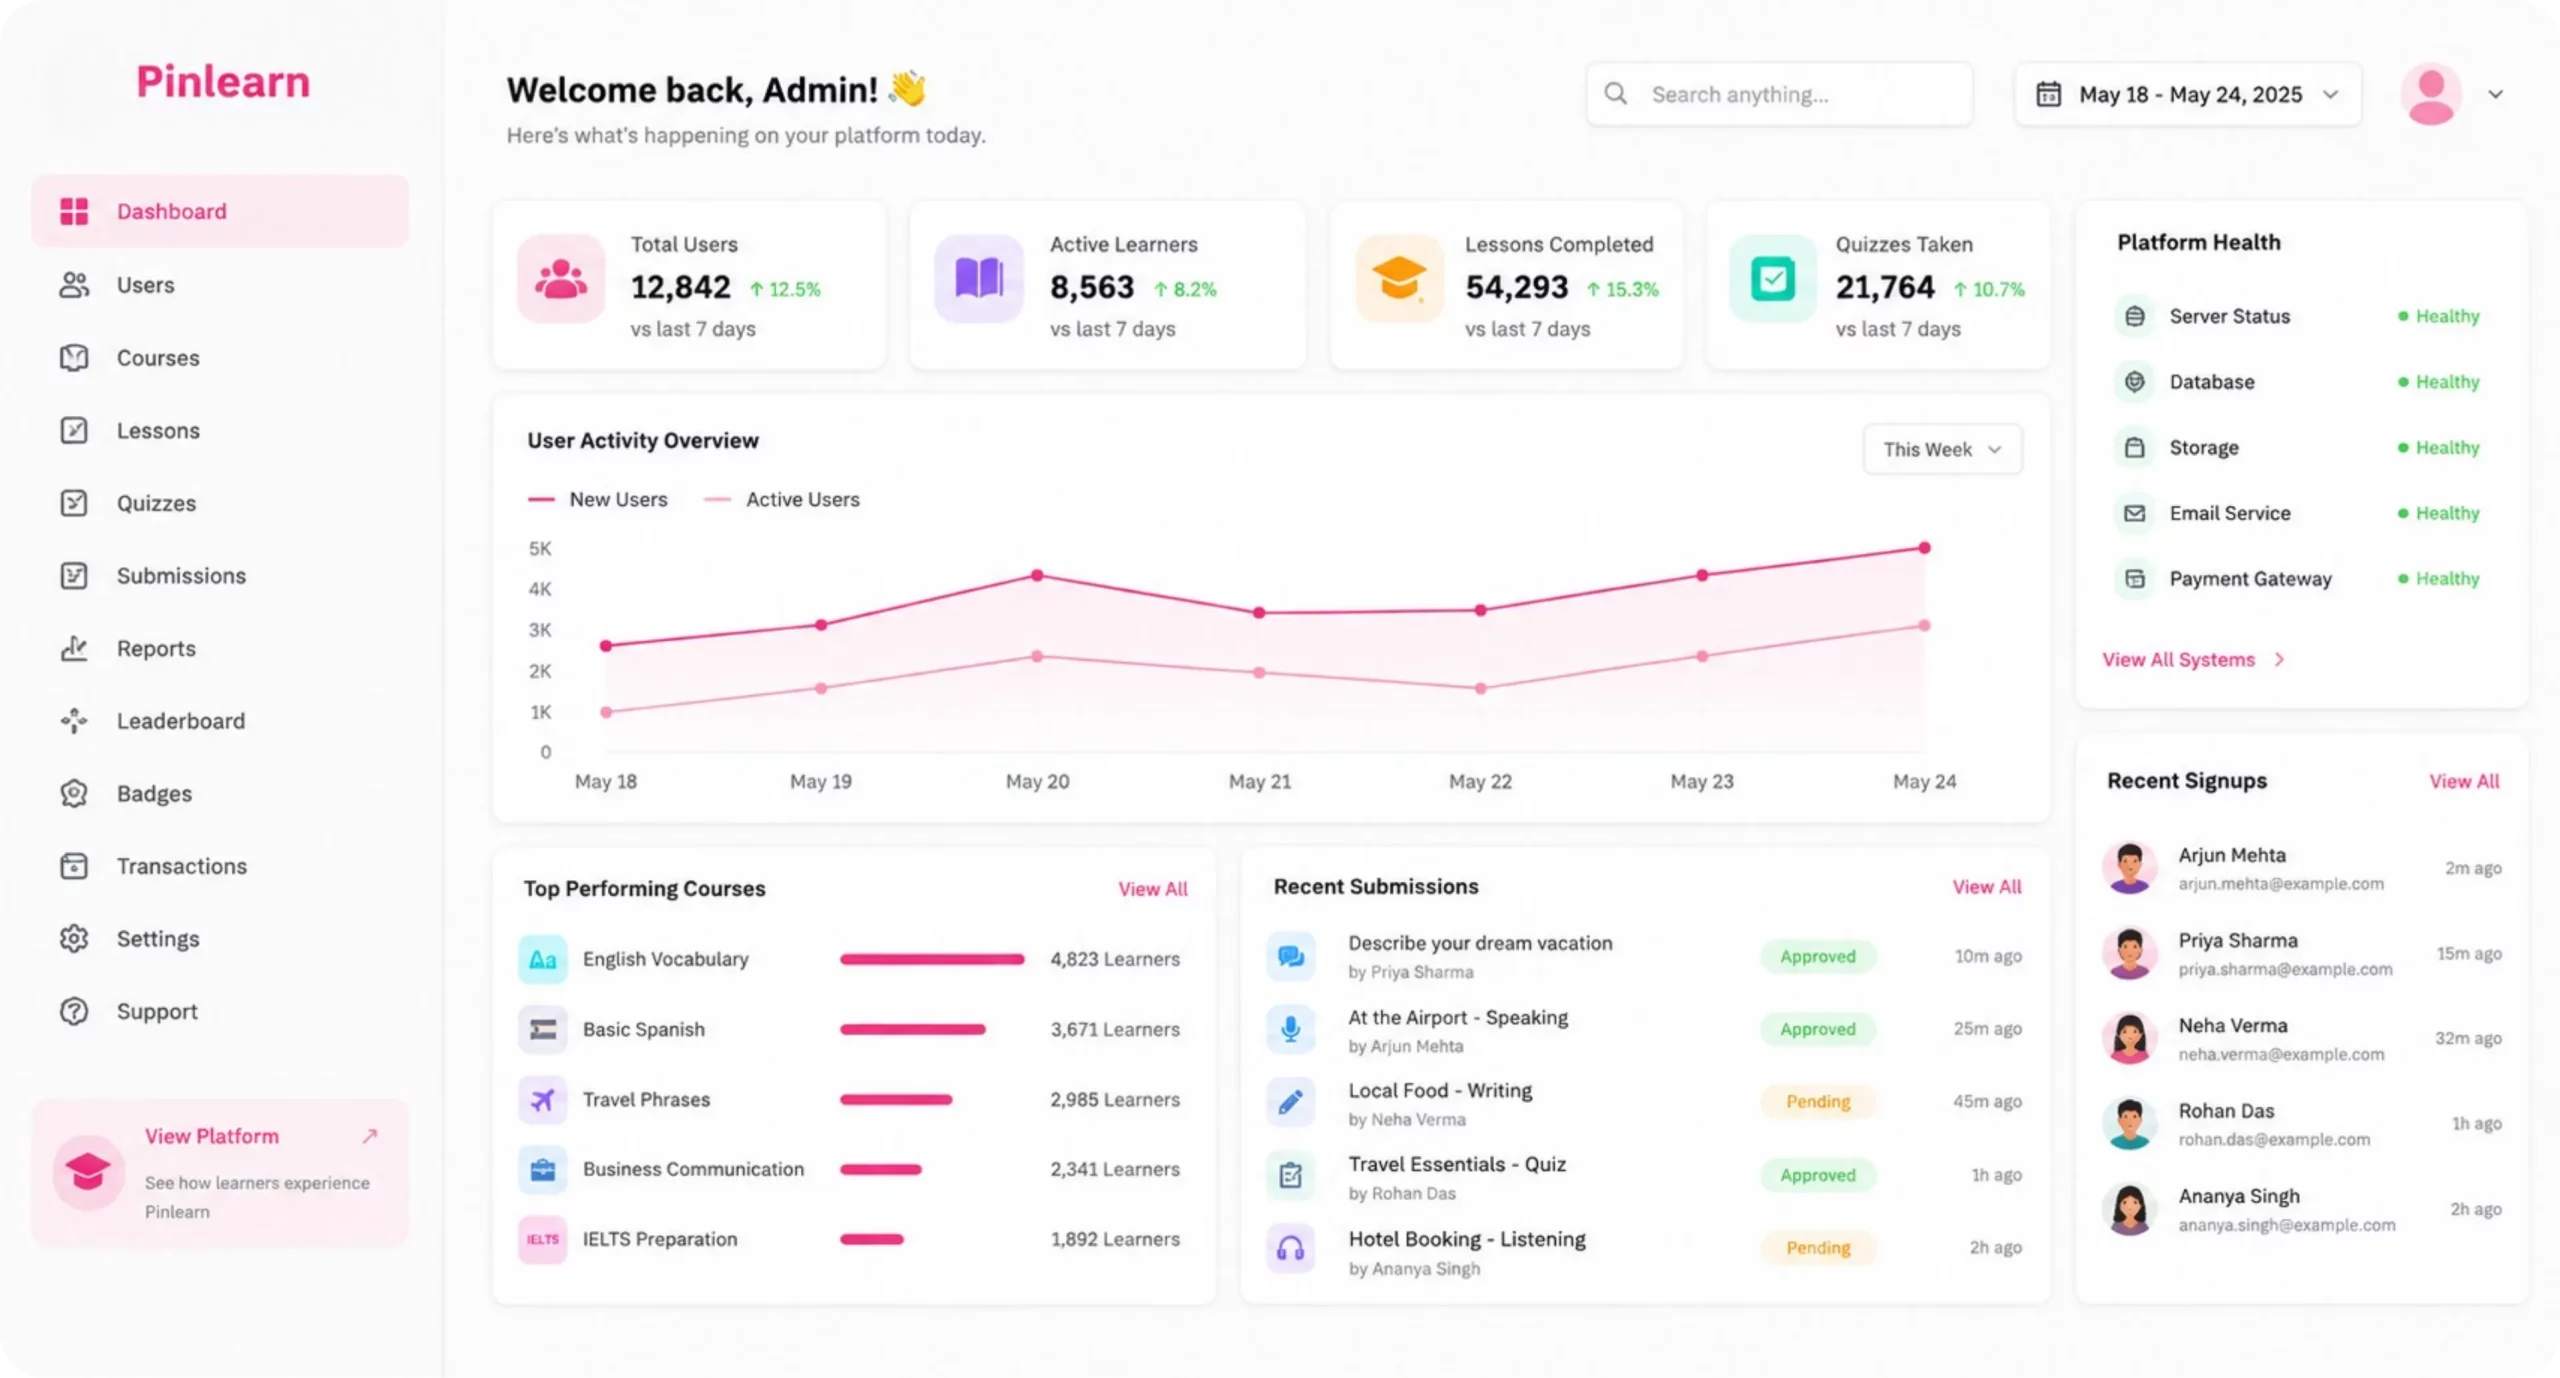Open the May 18 - May 24, 2025 date dropdown
The image size is (2560, 1378).
click(2188, 94)
